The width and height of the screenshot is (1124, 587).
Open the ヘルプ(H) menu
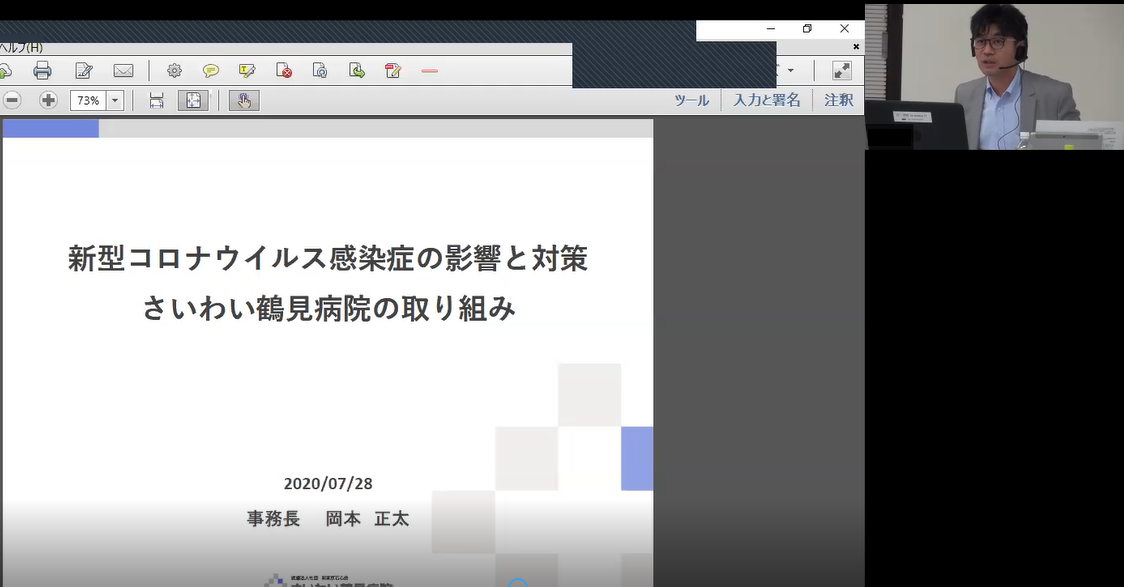pyautogui.click(x=21, y=47)
